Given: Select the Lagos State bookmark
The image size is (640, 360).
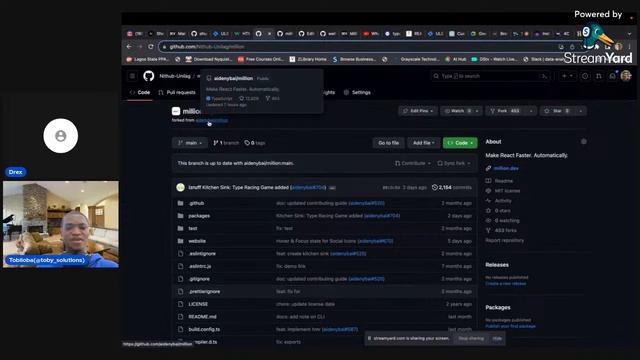Looking at the screenshot, I should [x=147, y=59].
